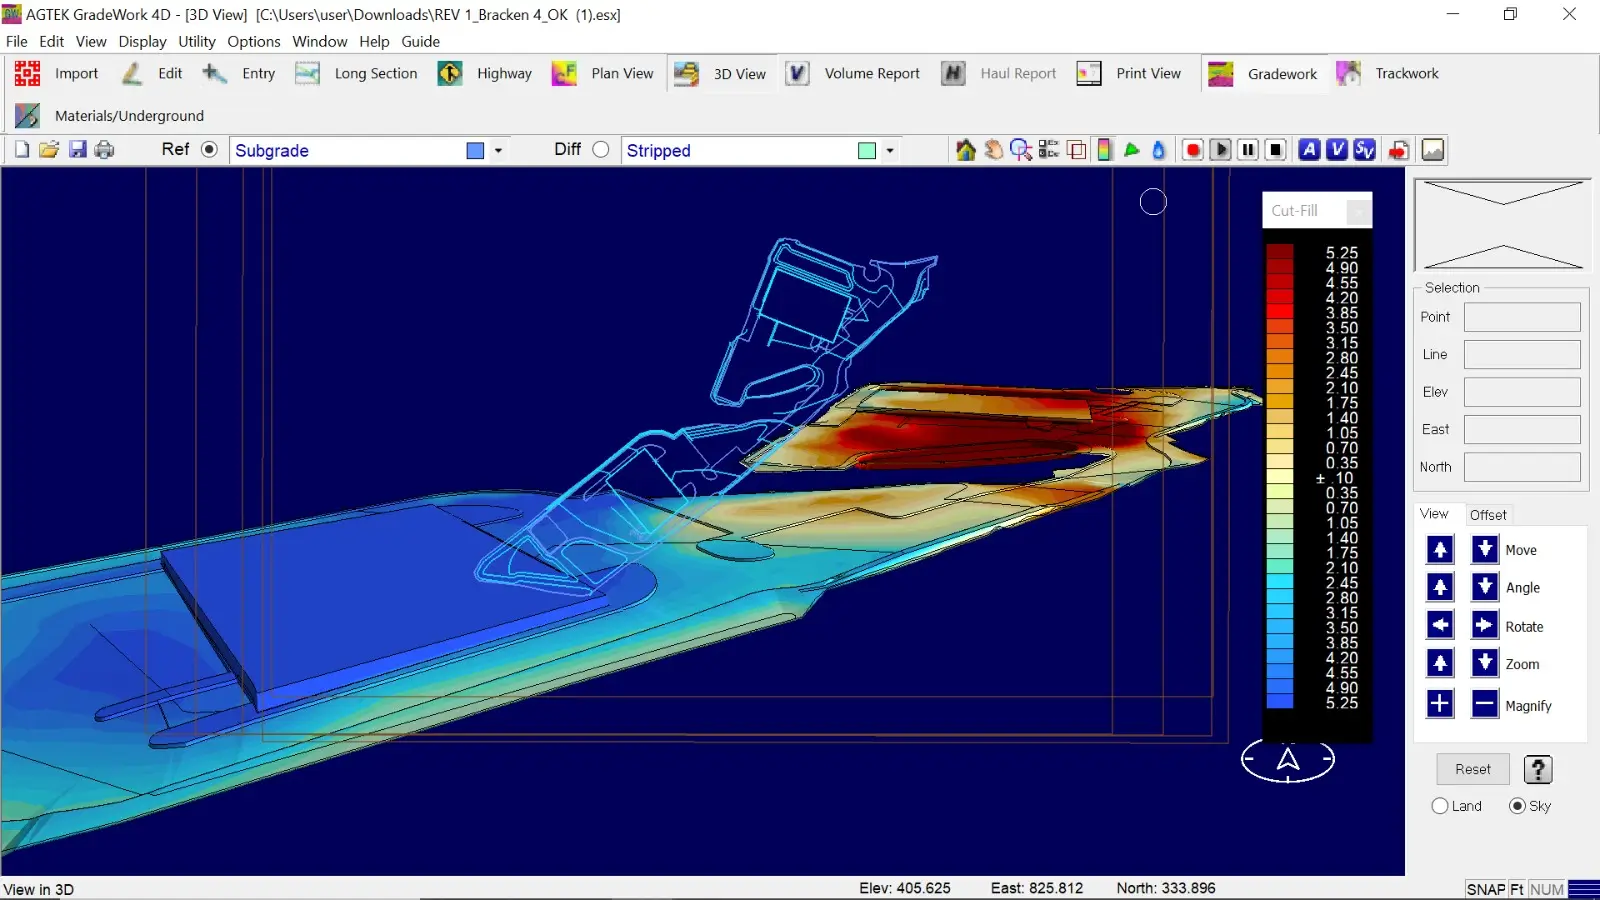The height and width of the screenshot is (900, 1600).
Task: Click the Reset view button
Action: click(x=1472, y=769)
